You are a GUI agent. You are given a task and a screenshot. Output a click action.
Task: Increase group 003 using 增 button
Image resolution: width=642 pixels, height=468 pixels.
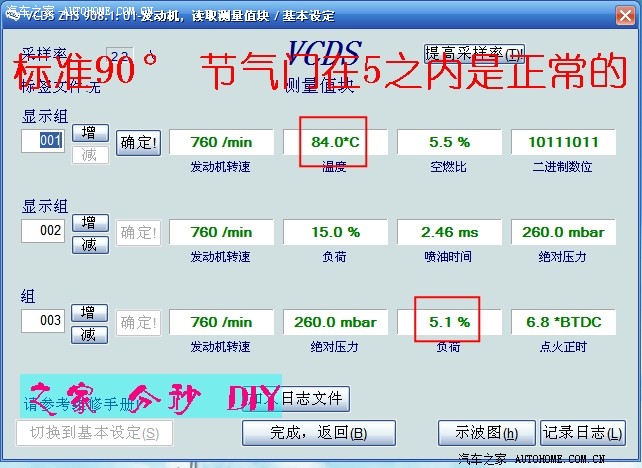click(89, 313)
